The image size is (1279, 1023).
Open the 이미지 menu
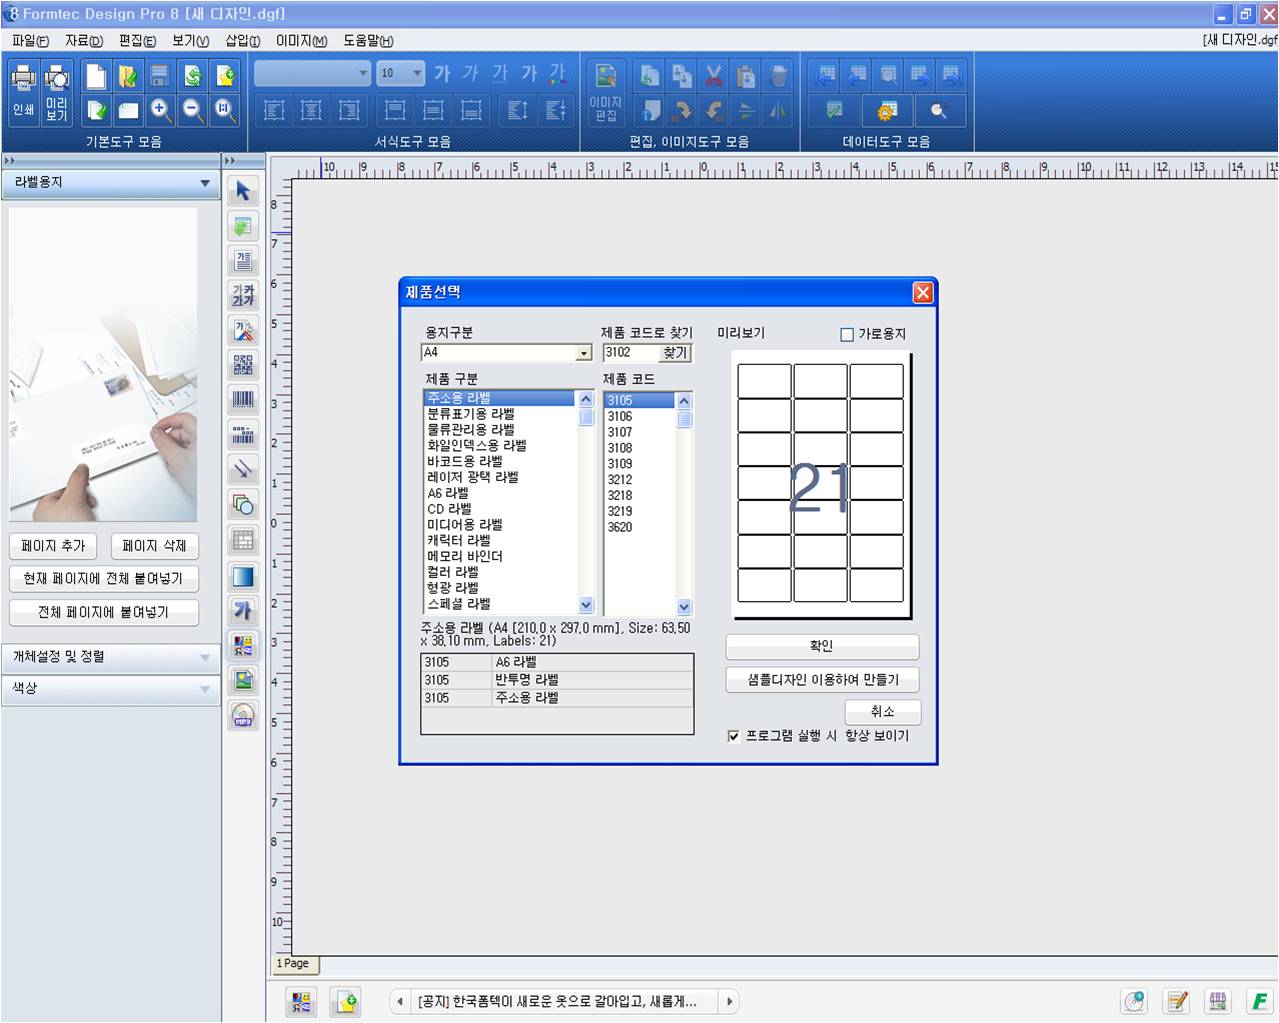pyautogui.click(x=301, y=41)
